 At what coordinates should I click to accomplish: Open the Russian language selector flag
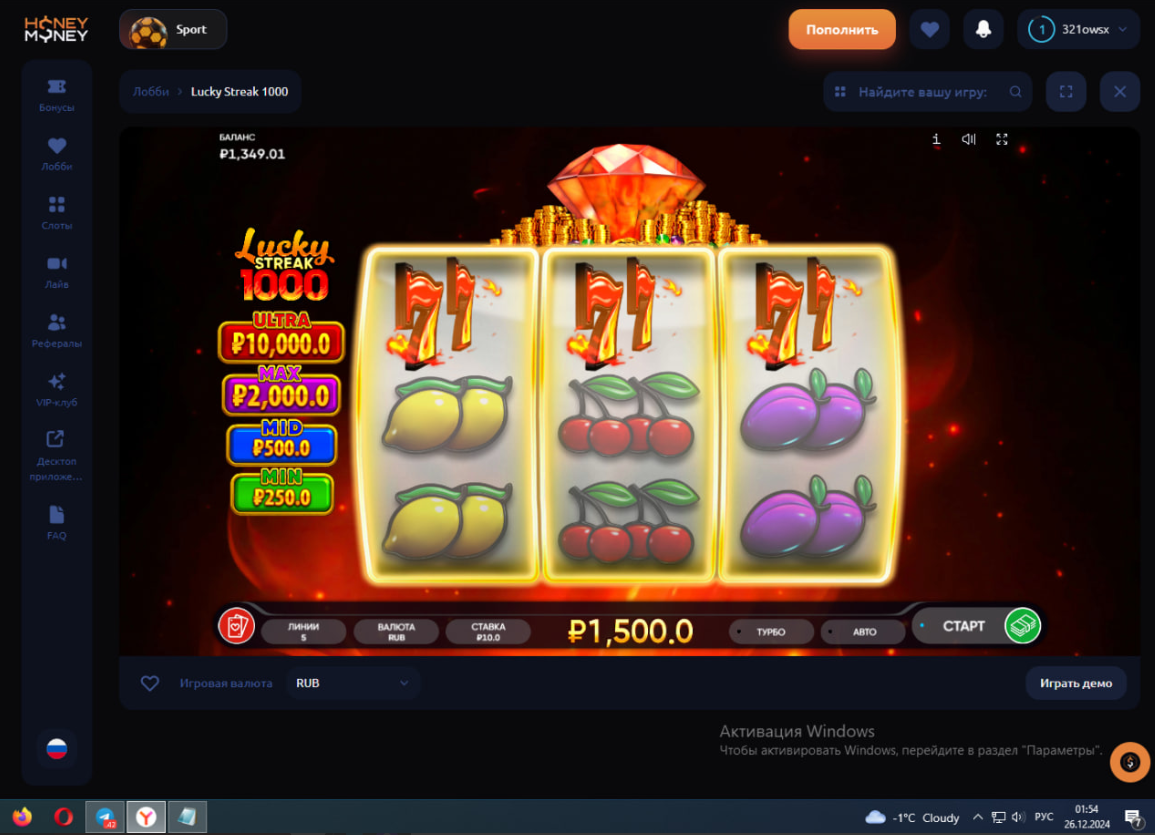click(x=57, y=749)
